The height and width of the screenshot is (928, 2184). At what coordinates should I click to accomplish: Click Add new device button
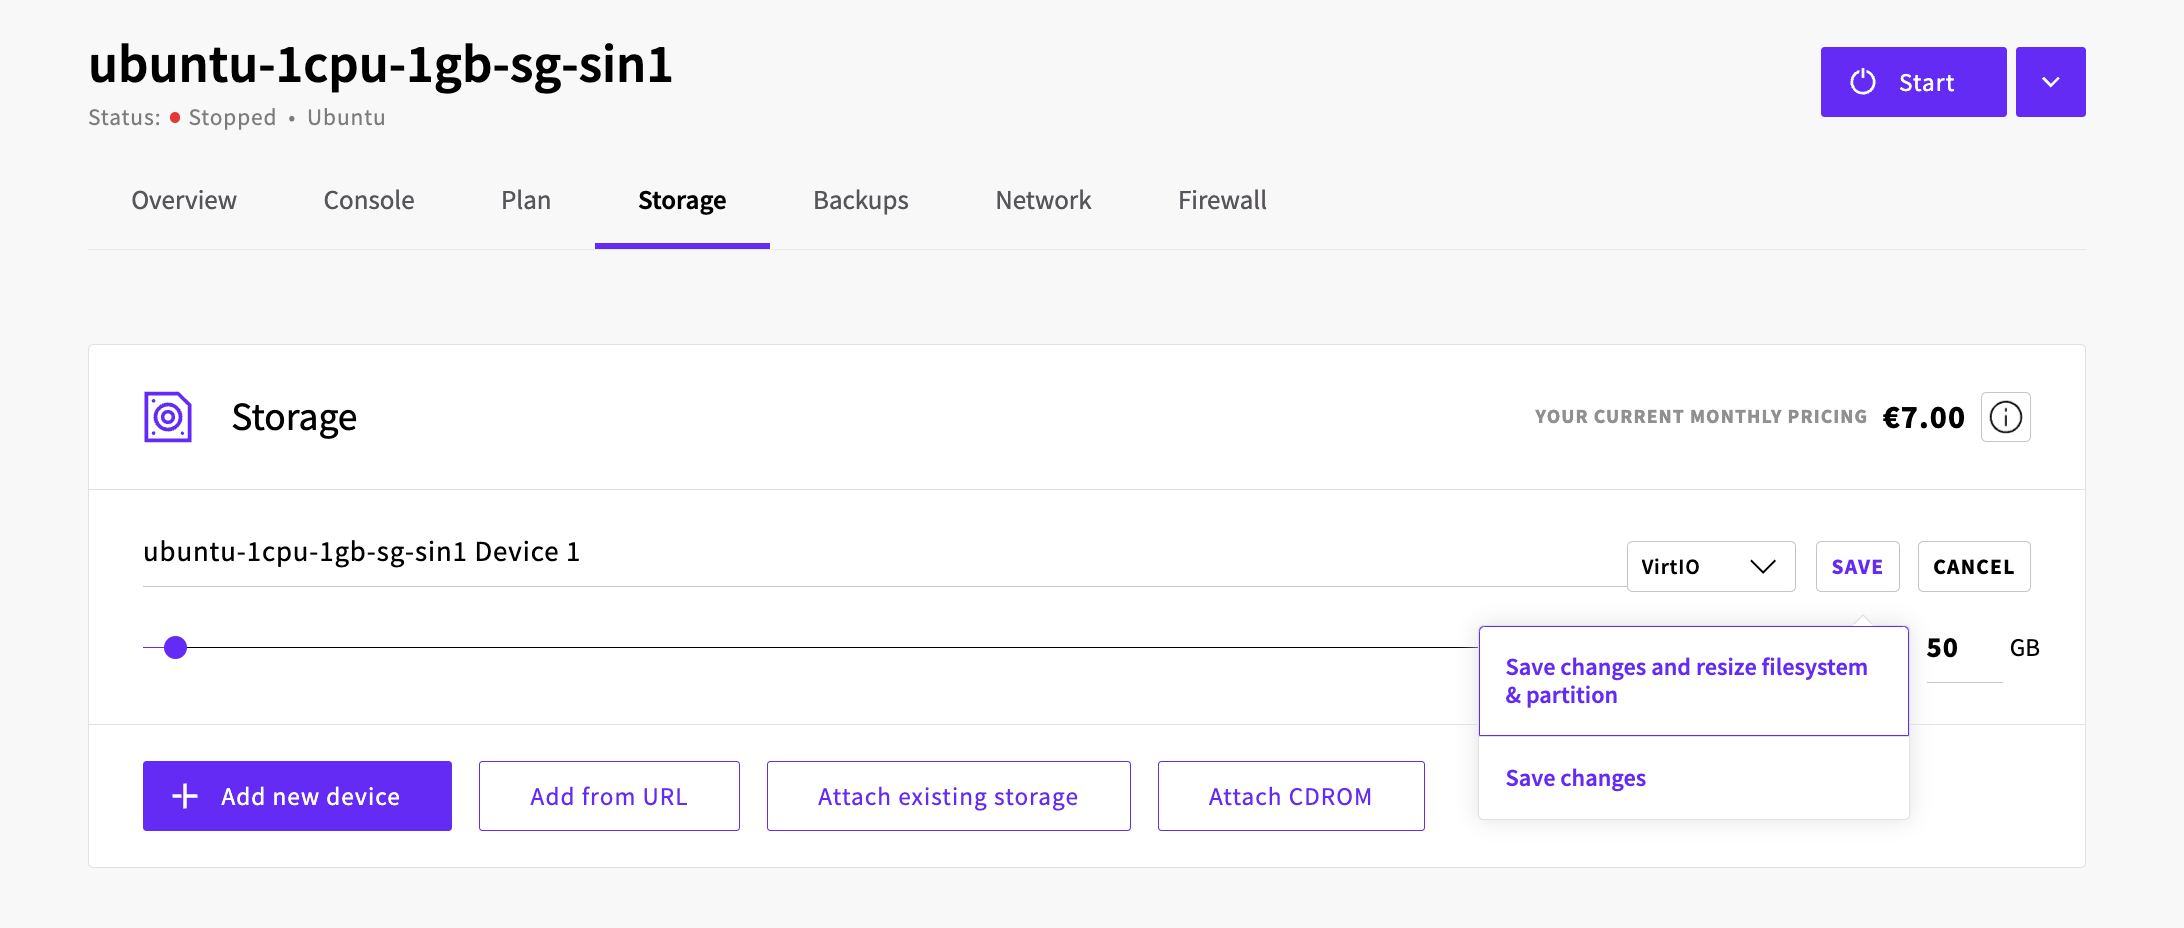[x=297, y=796]
